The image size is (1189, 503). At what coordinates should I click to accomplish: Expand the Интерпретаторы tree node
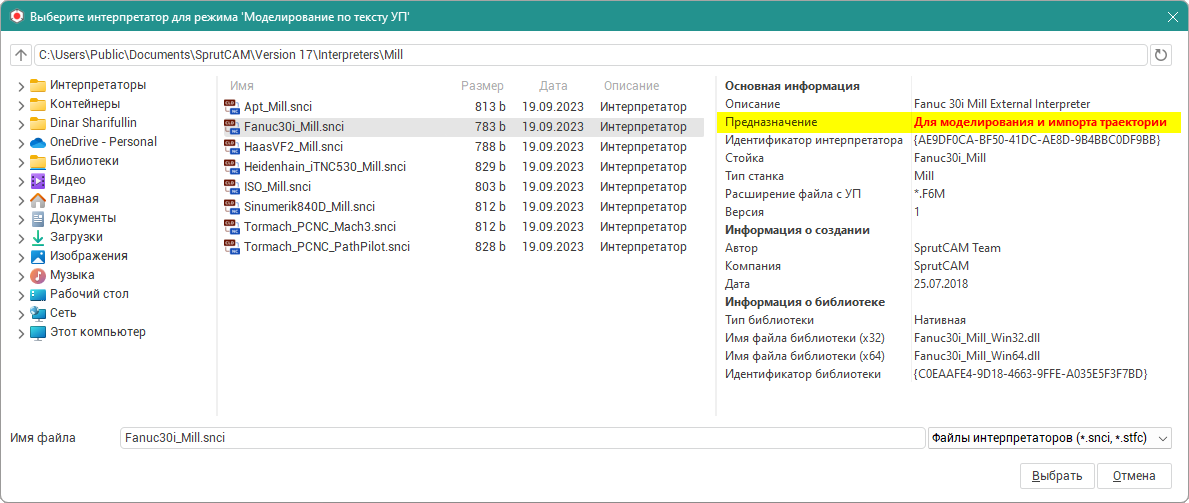click(x=21, y=86)
